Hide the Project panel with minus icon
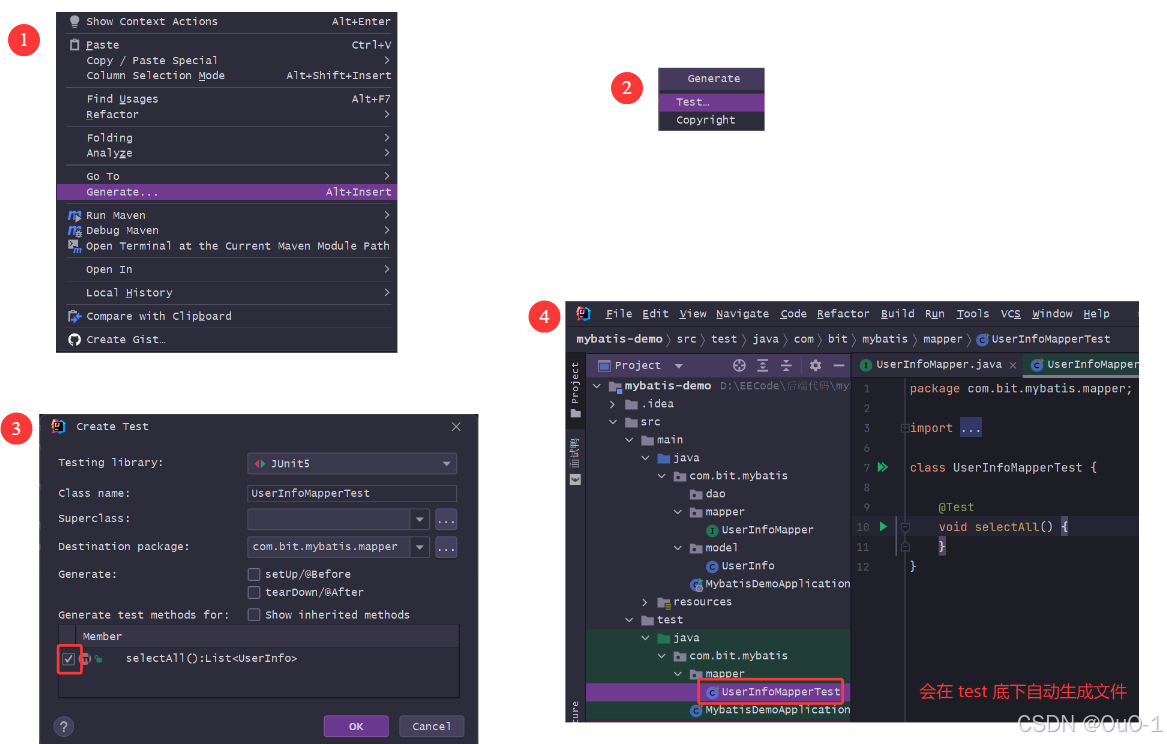The width and height of the screenshot is (1167, 744). coord(839,365)
